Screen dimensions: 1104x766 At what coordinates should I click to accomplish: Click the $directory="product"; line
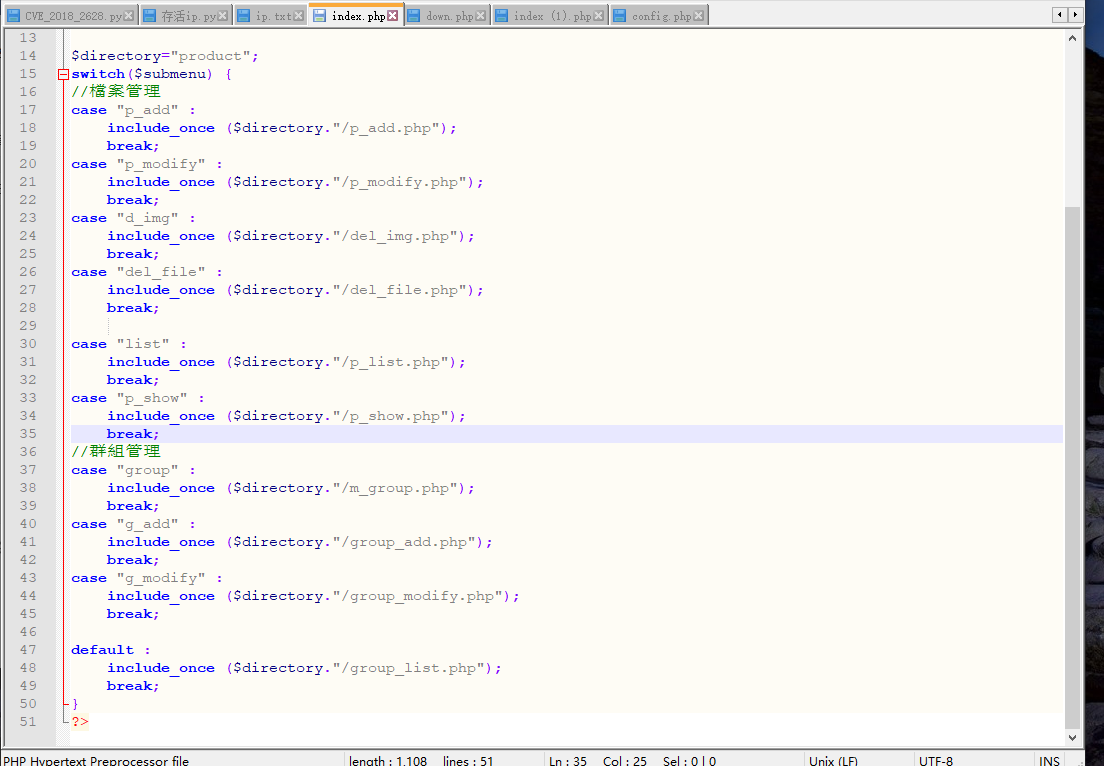click(x=165, y=56)
